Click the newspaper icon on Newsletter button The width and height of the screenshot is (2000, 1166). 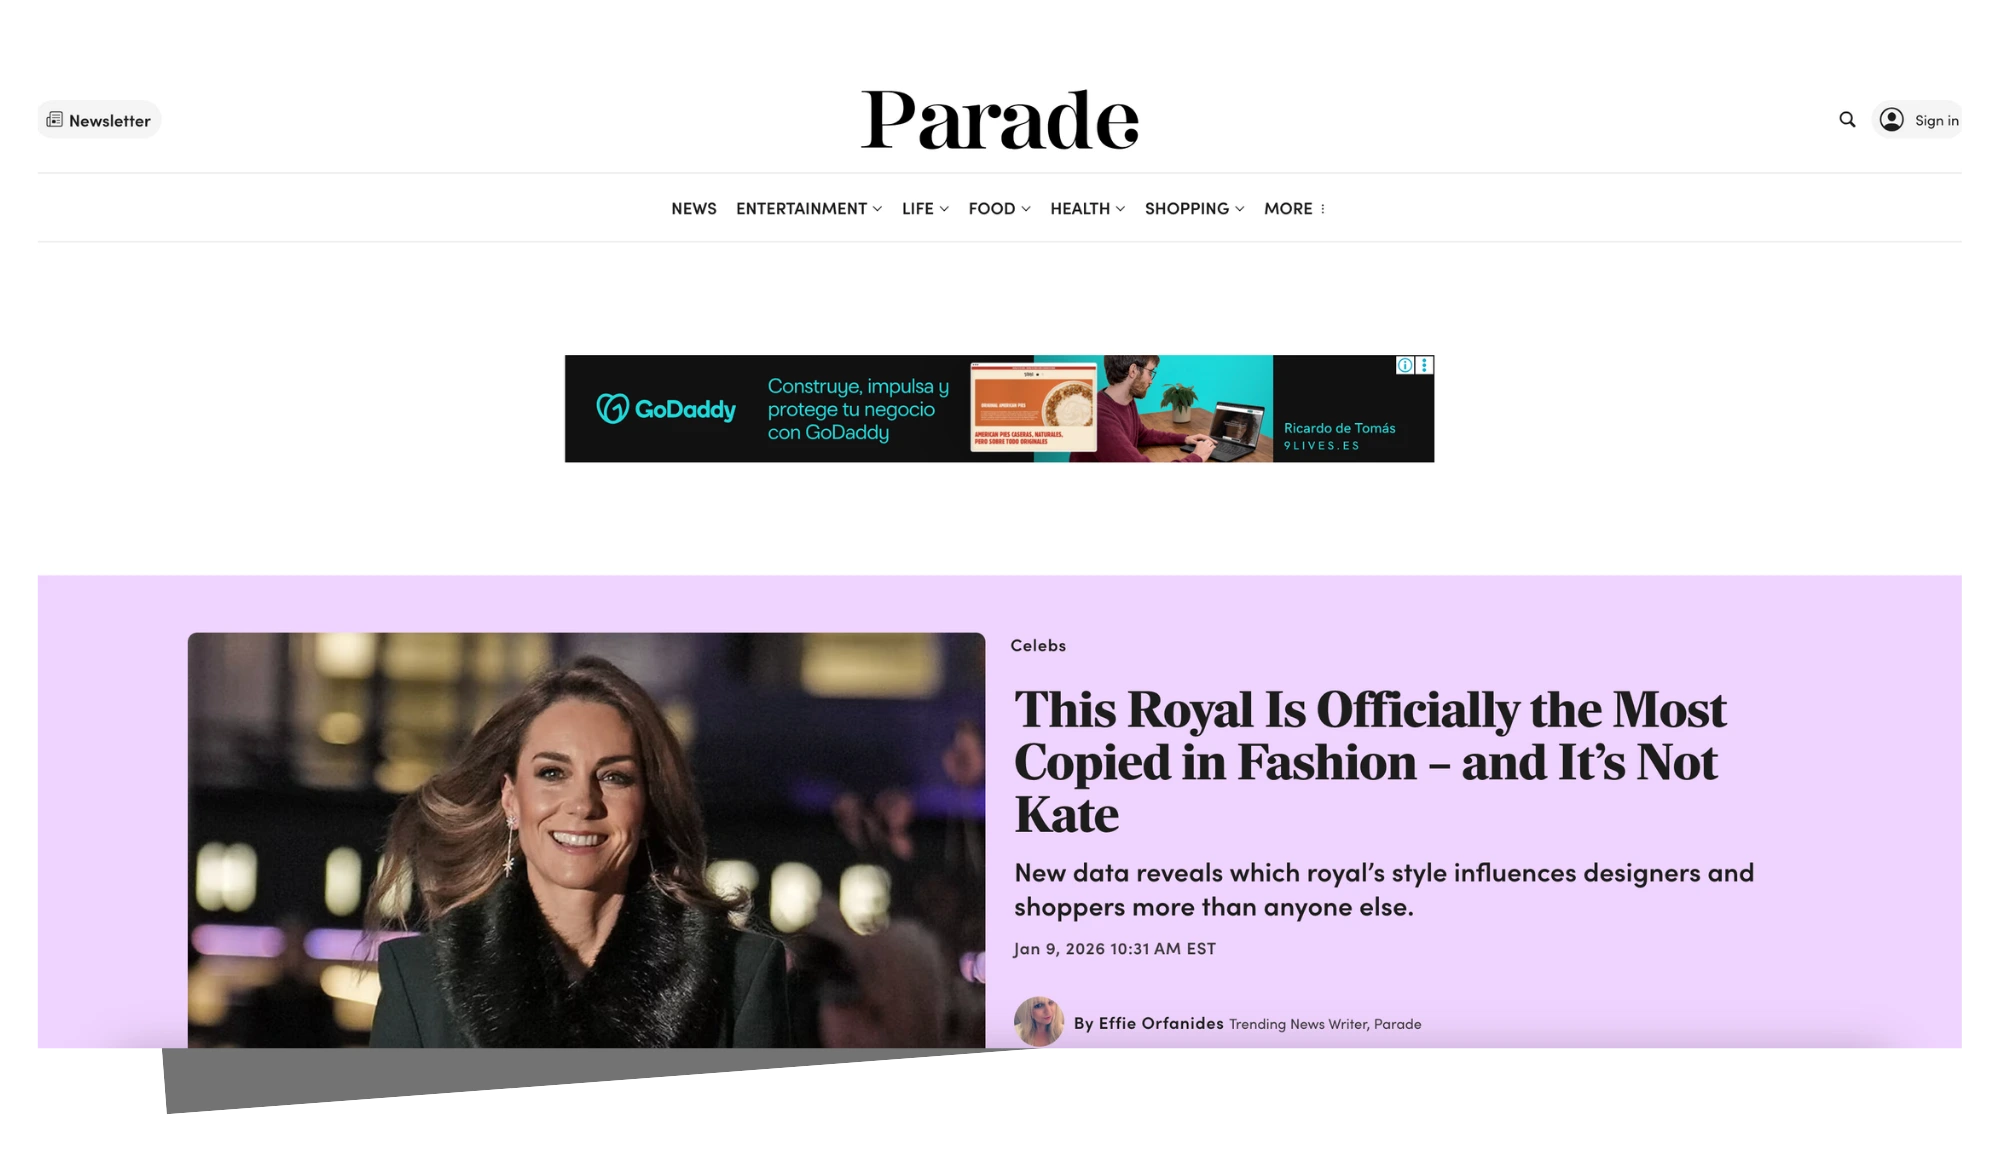[55, 120]
